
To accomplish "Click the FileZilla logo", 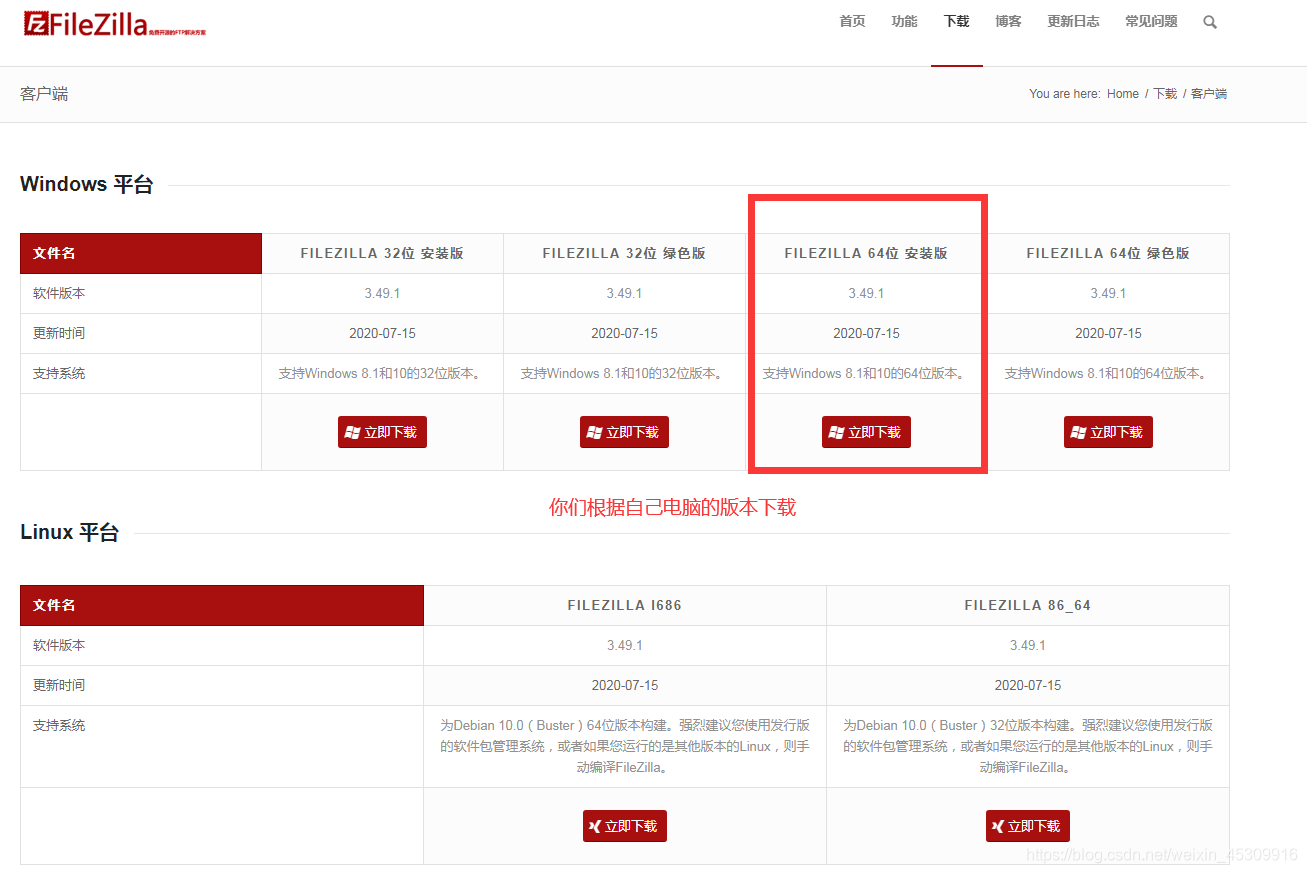I will 115,24.
